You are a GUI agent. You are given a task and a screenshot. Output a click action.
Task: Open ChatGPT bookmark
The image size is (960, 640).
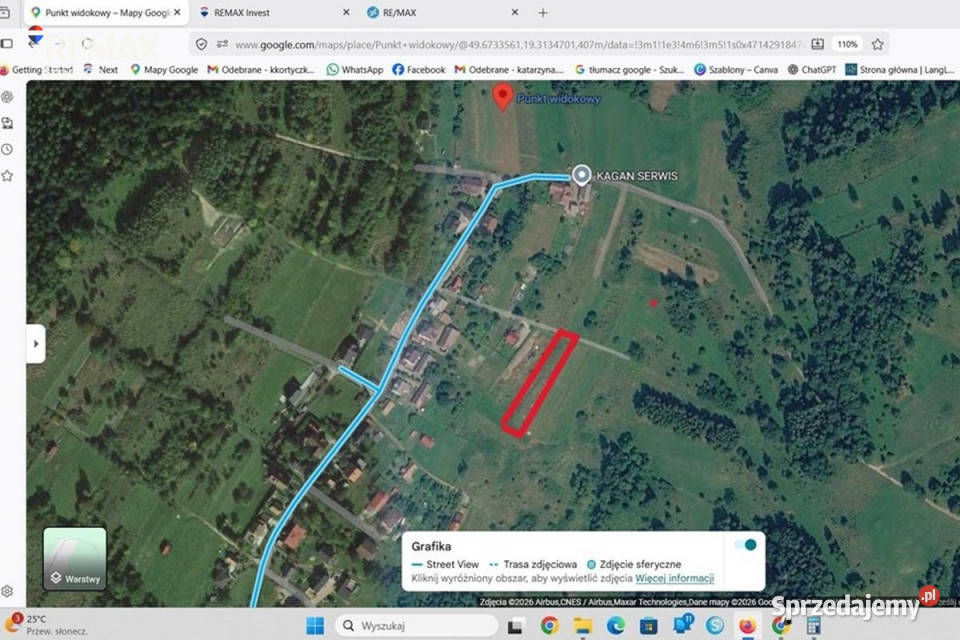812,70
